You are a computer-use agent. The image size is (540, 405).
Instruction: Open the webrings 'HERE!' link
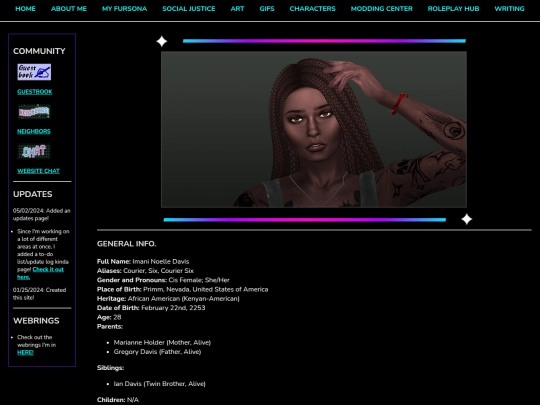(25, 352)
